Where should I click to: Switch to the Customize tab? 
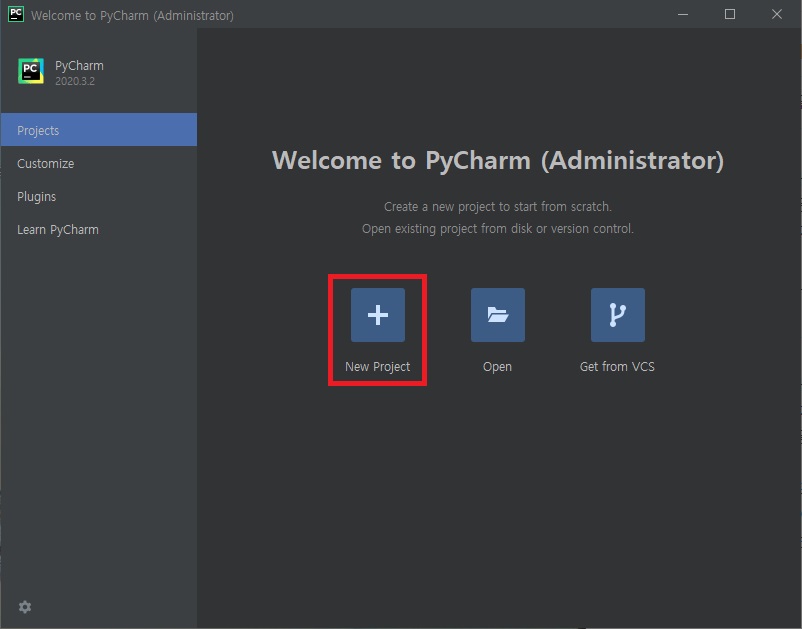click(x=99, y=164)
